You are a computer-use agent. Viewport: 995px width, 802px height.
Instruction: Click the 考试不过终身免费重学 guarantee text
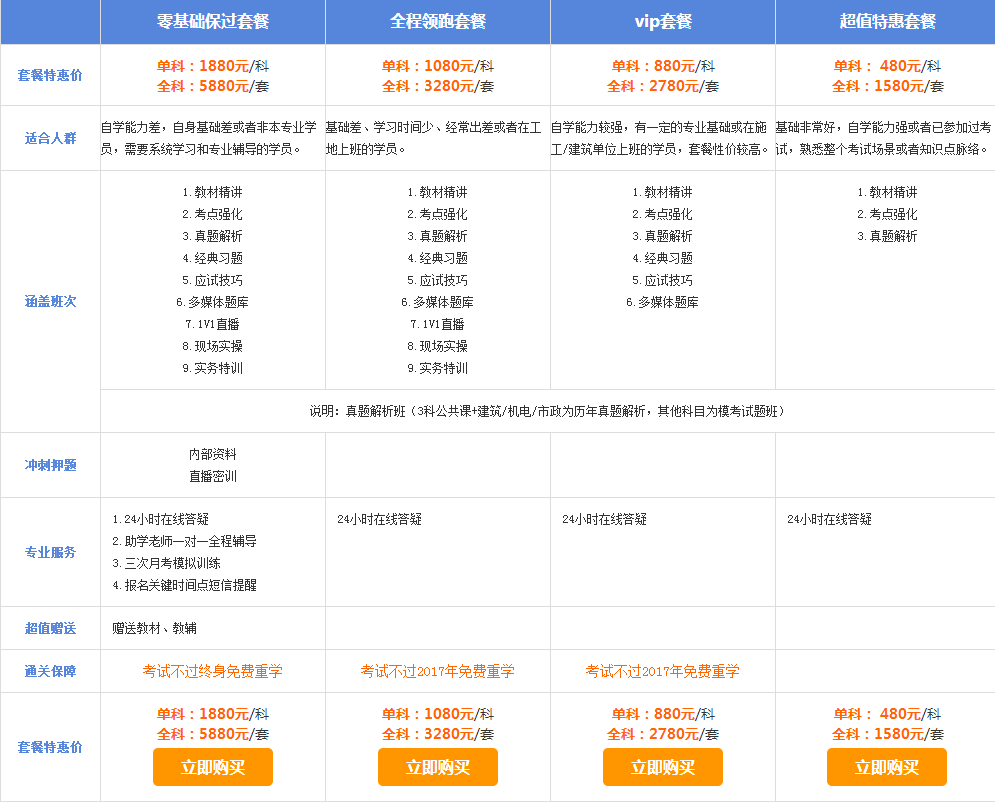click(212, 671)
